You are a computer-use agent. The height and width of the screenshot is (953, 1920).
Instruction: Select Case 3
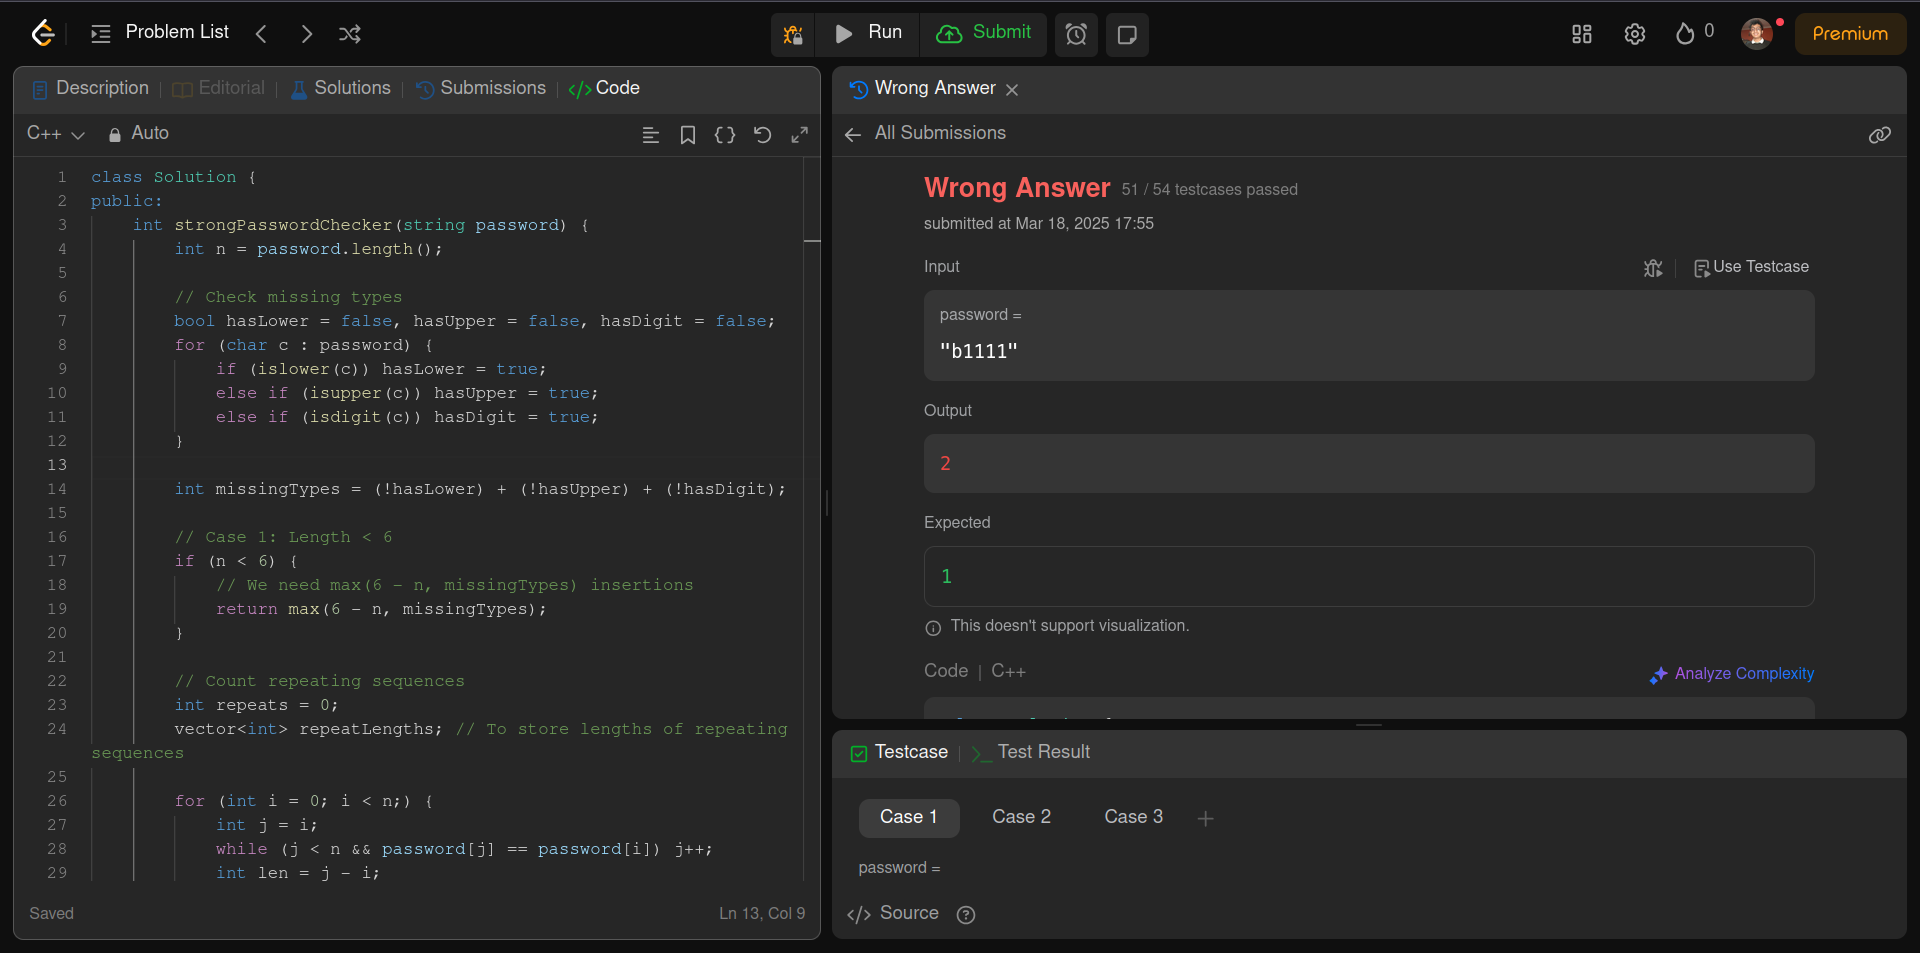(x=1133, y=817)
